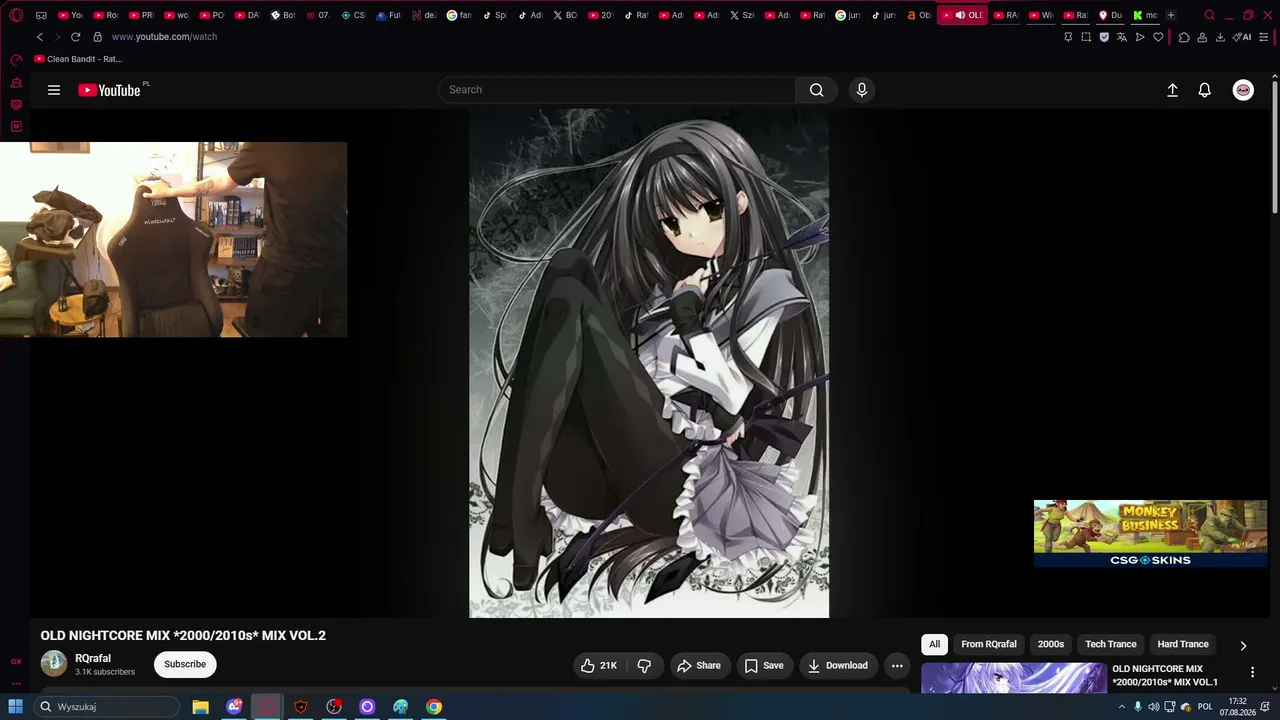
Task: Go back to the previous page
Action: (x=40, y=37)
